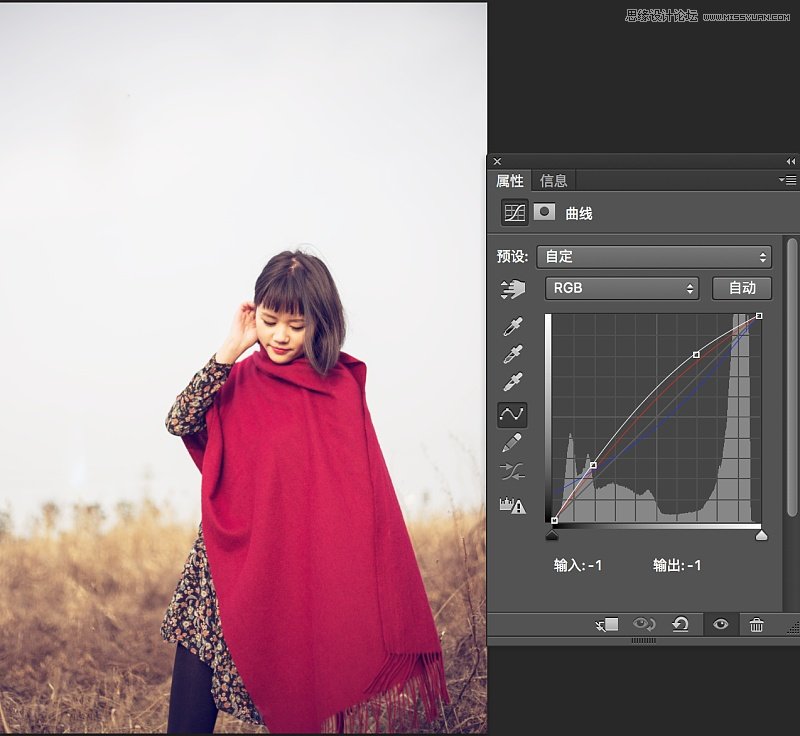Click the panel vertical scrollbar
Image resolution: width=800 pixels, height=736 pixels.
pyautogui.click(x=792, y=377)
